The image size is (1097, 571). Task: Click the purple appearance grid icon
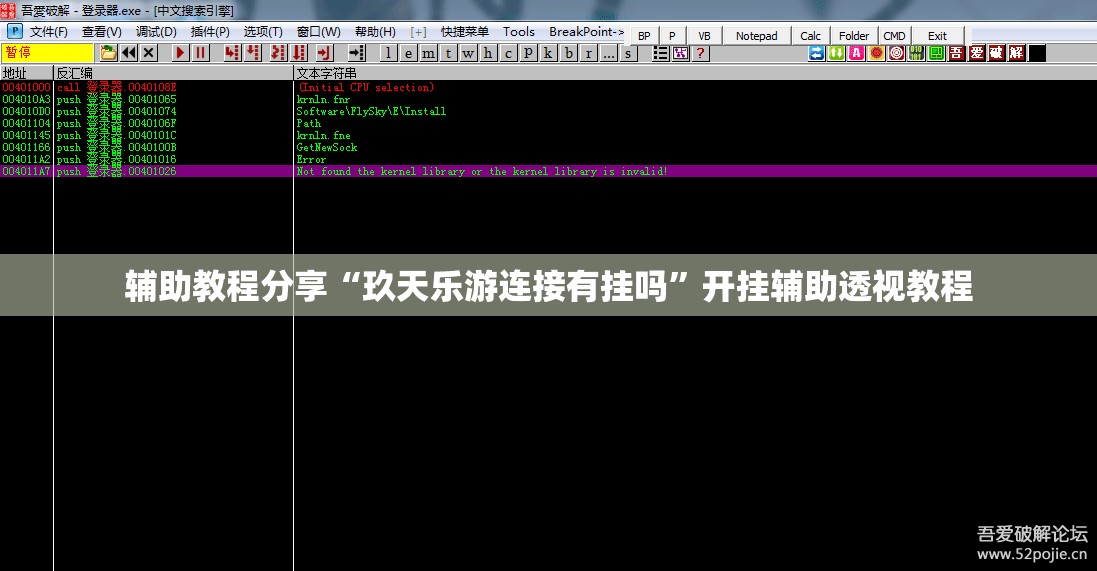tap(681, 53)
